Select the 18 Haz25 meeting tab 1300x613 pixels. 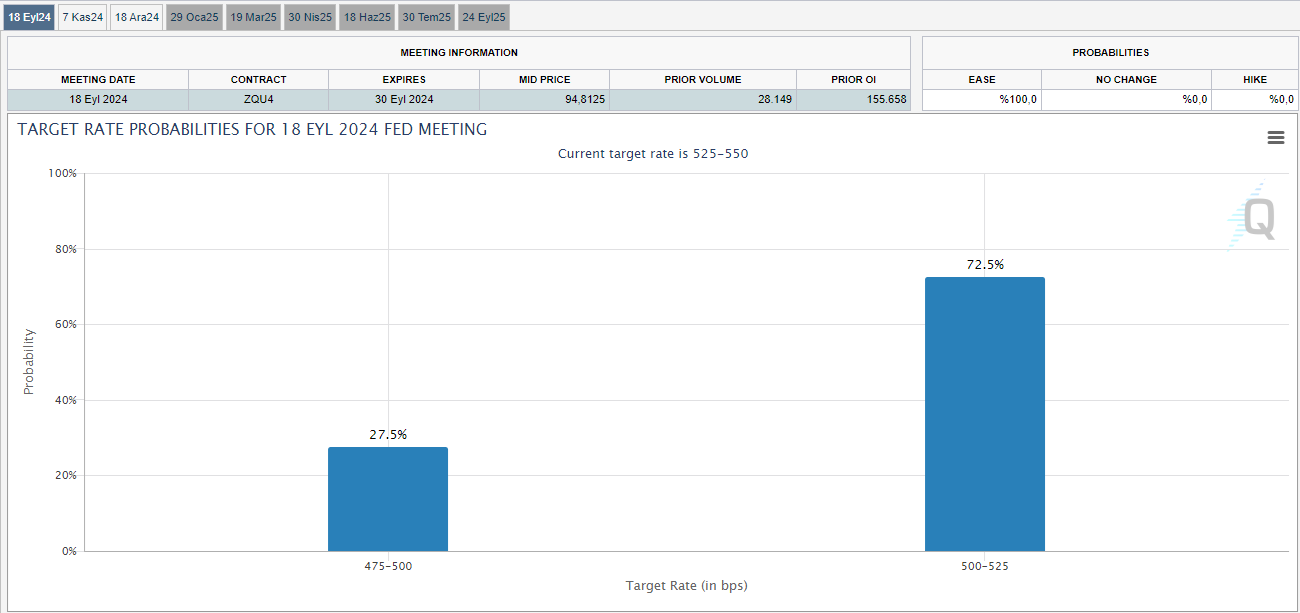point(368,17)
